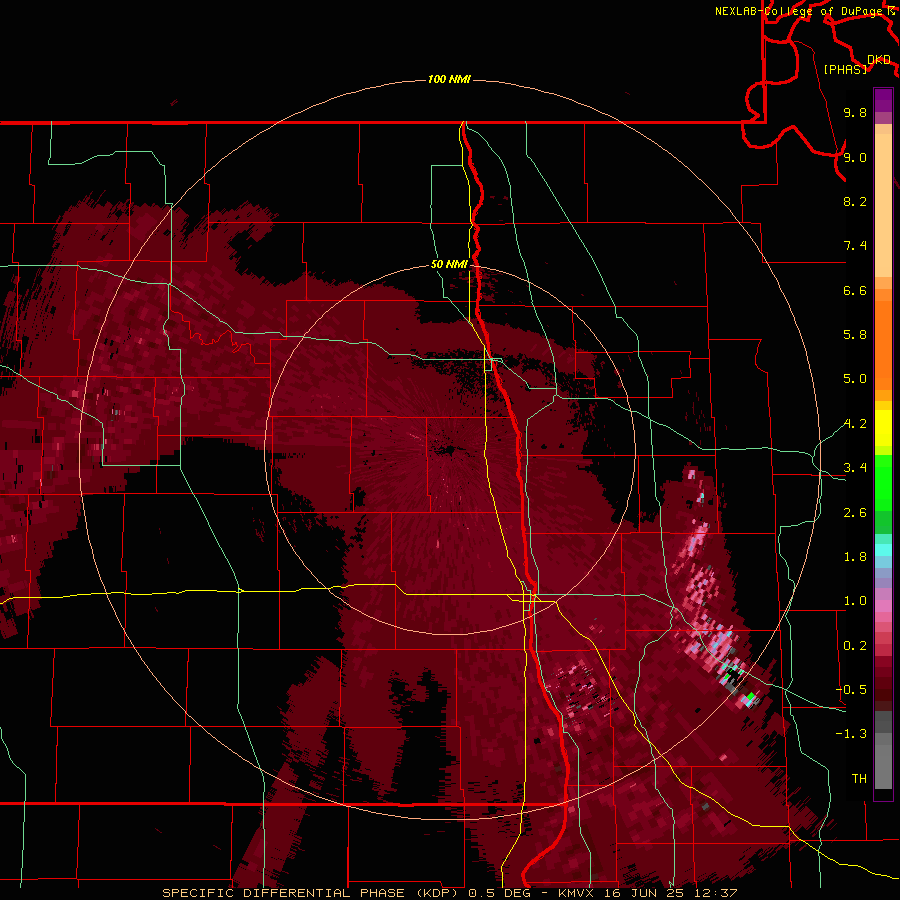This screenshot has width=900, height=900.
Task: Click the 50 NMI range ring label
Action: point(449,264)
